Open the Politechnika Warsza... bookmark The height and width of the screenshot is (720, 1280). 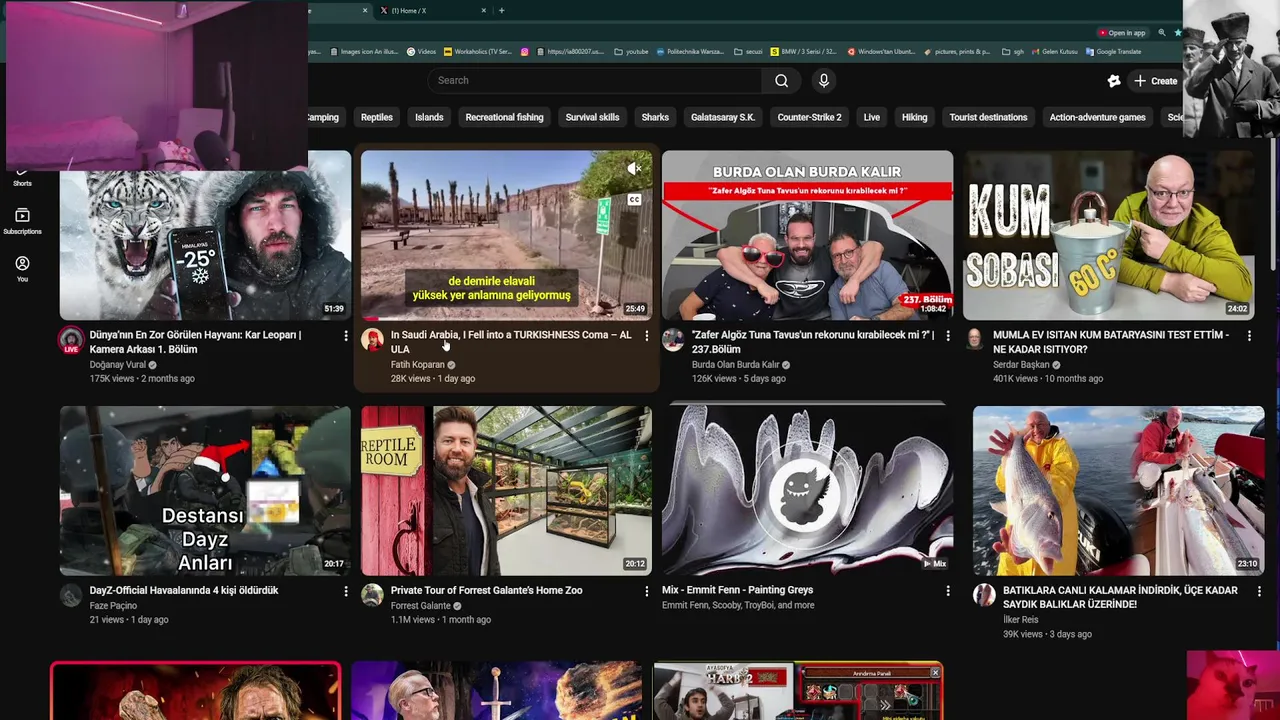coord(690,51)
